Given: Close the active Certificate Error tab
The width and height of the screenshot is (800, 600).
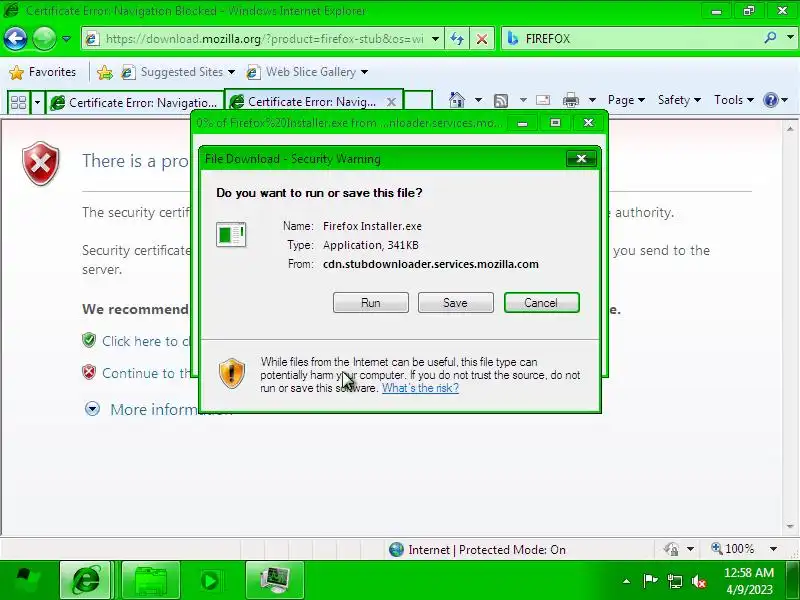Looking at the screenshot, I should point(391,102).
